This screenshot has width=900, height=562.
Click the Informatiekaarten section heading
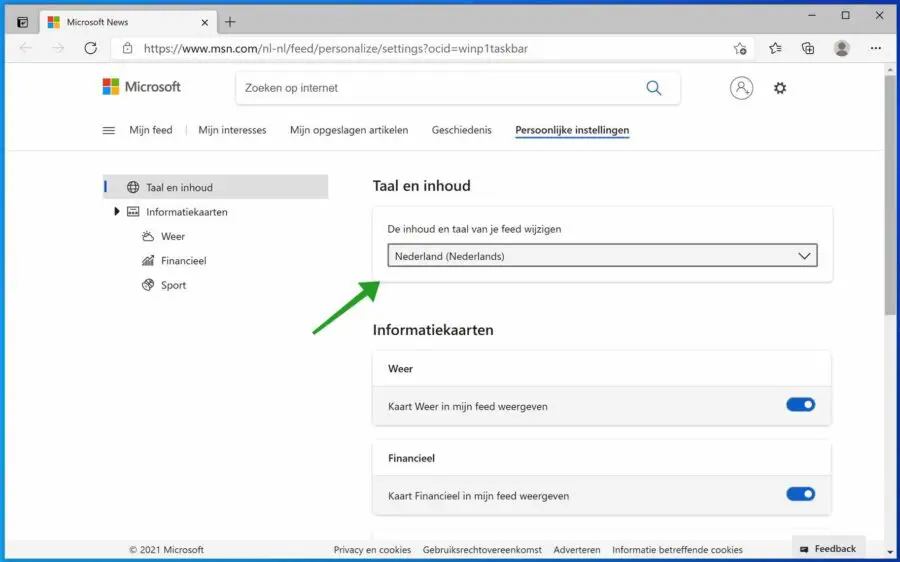click(x=433, y=330)
